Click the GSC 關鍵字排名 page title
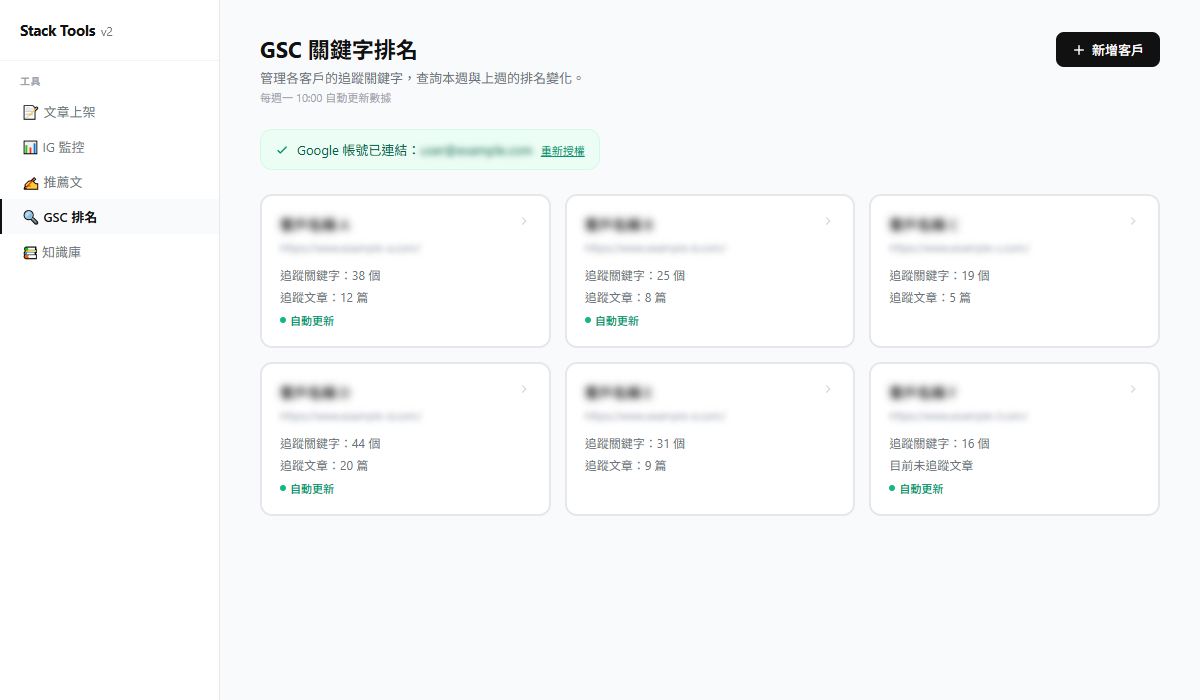Image resolution: width=1200 pixels, height=700 pixels. [x=338, y=50]
